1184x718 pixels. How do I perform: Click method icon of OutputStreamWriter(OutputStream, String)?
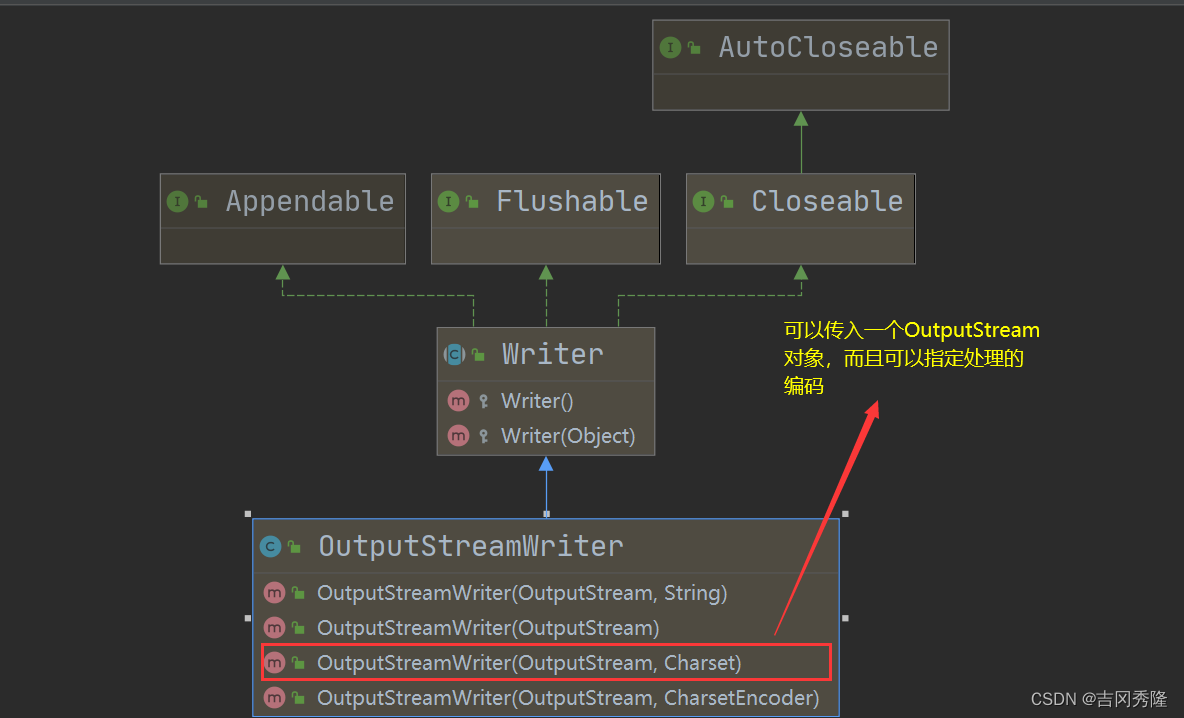[x=274, y=593]
